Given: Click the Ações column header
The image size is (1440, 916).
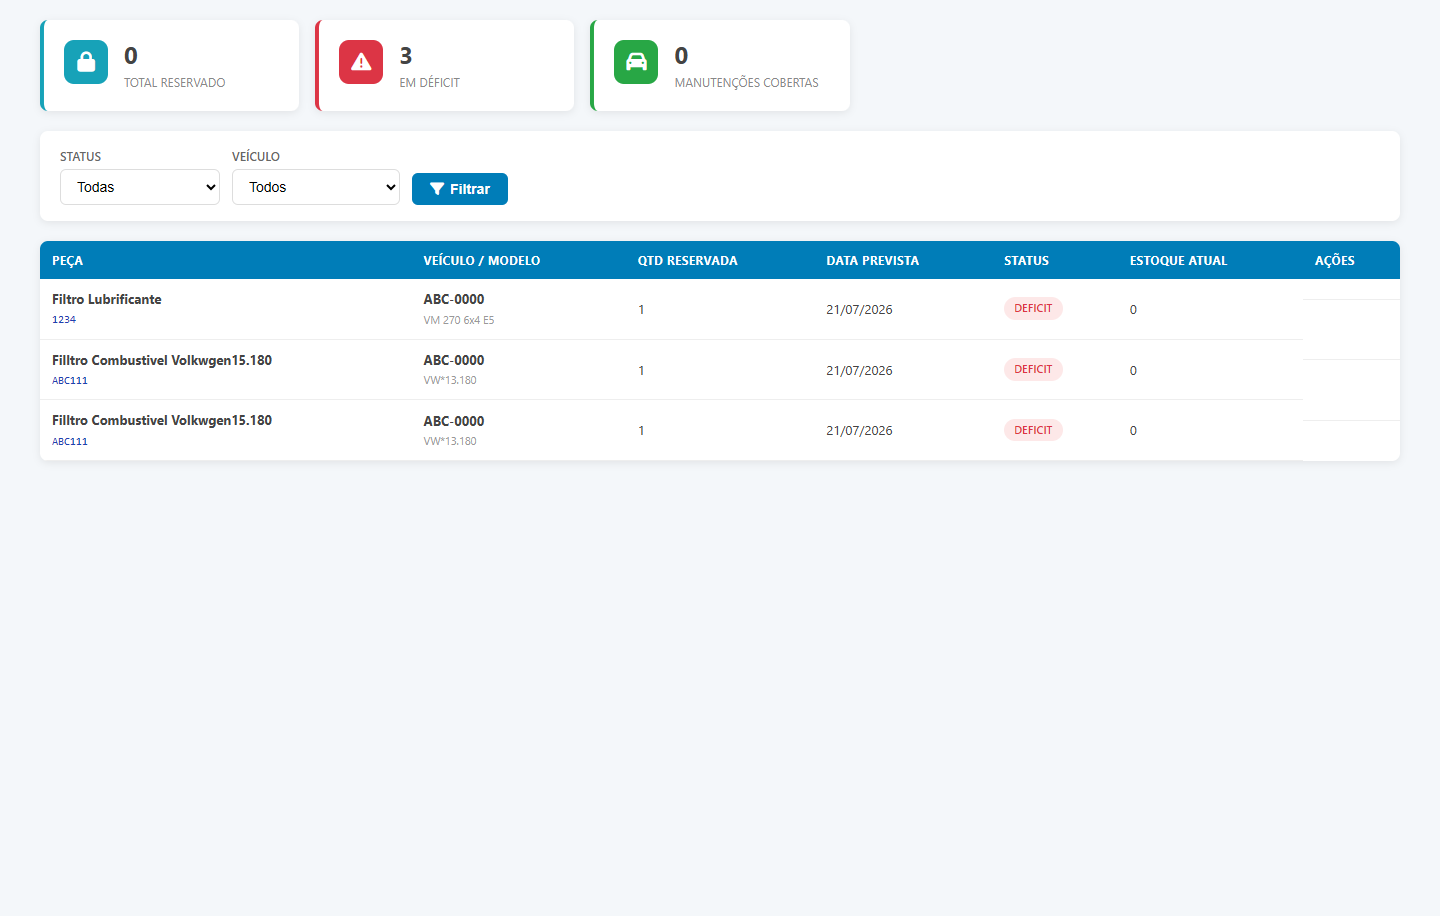Looking at the screenshot, I should pyautogui.click(x=1334, y=260).
